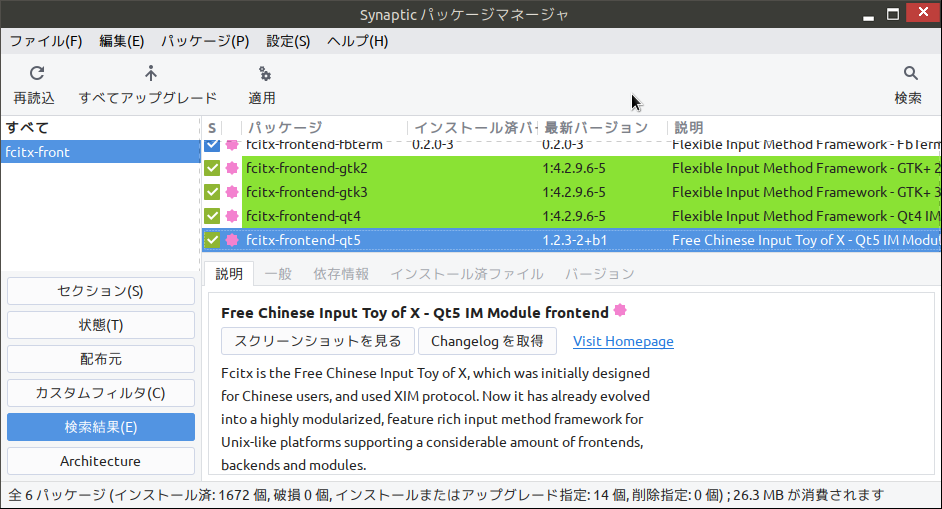Maximize the Synaptic window
Viewport: 942px width, 509px height.
pyautogui.click(x=893, y=14)
